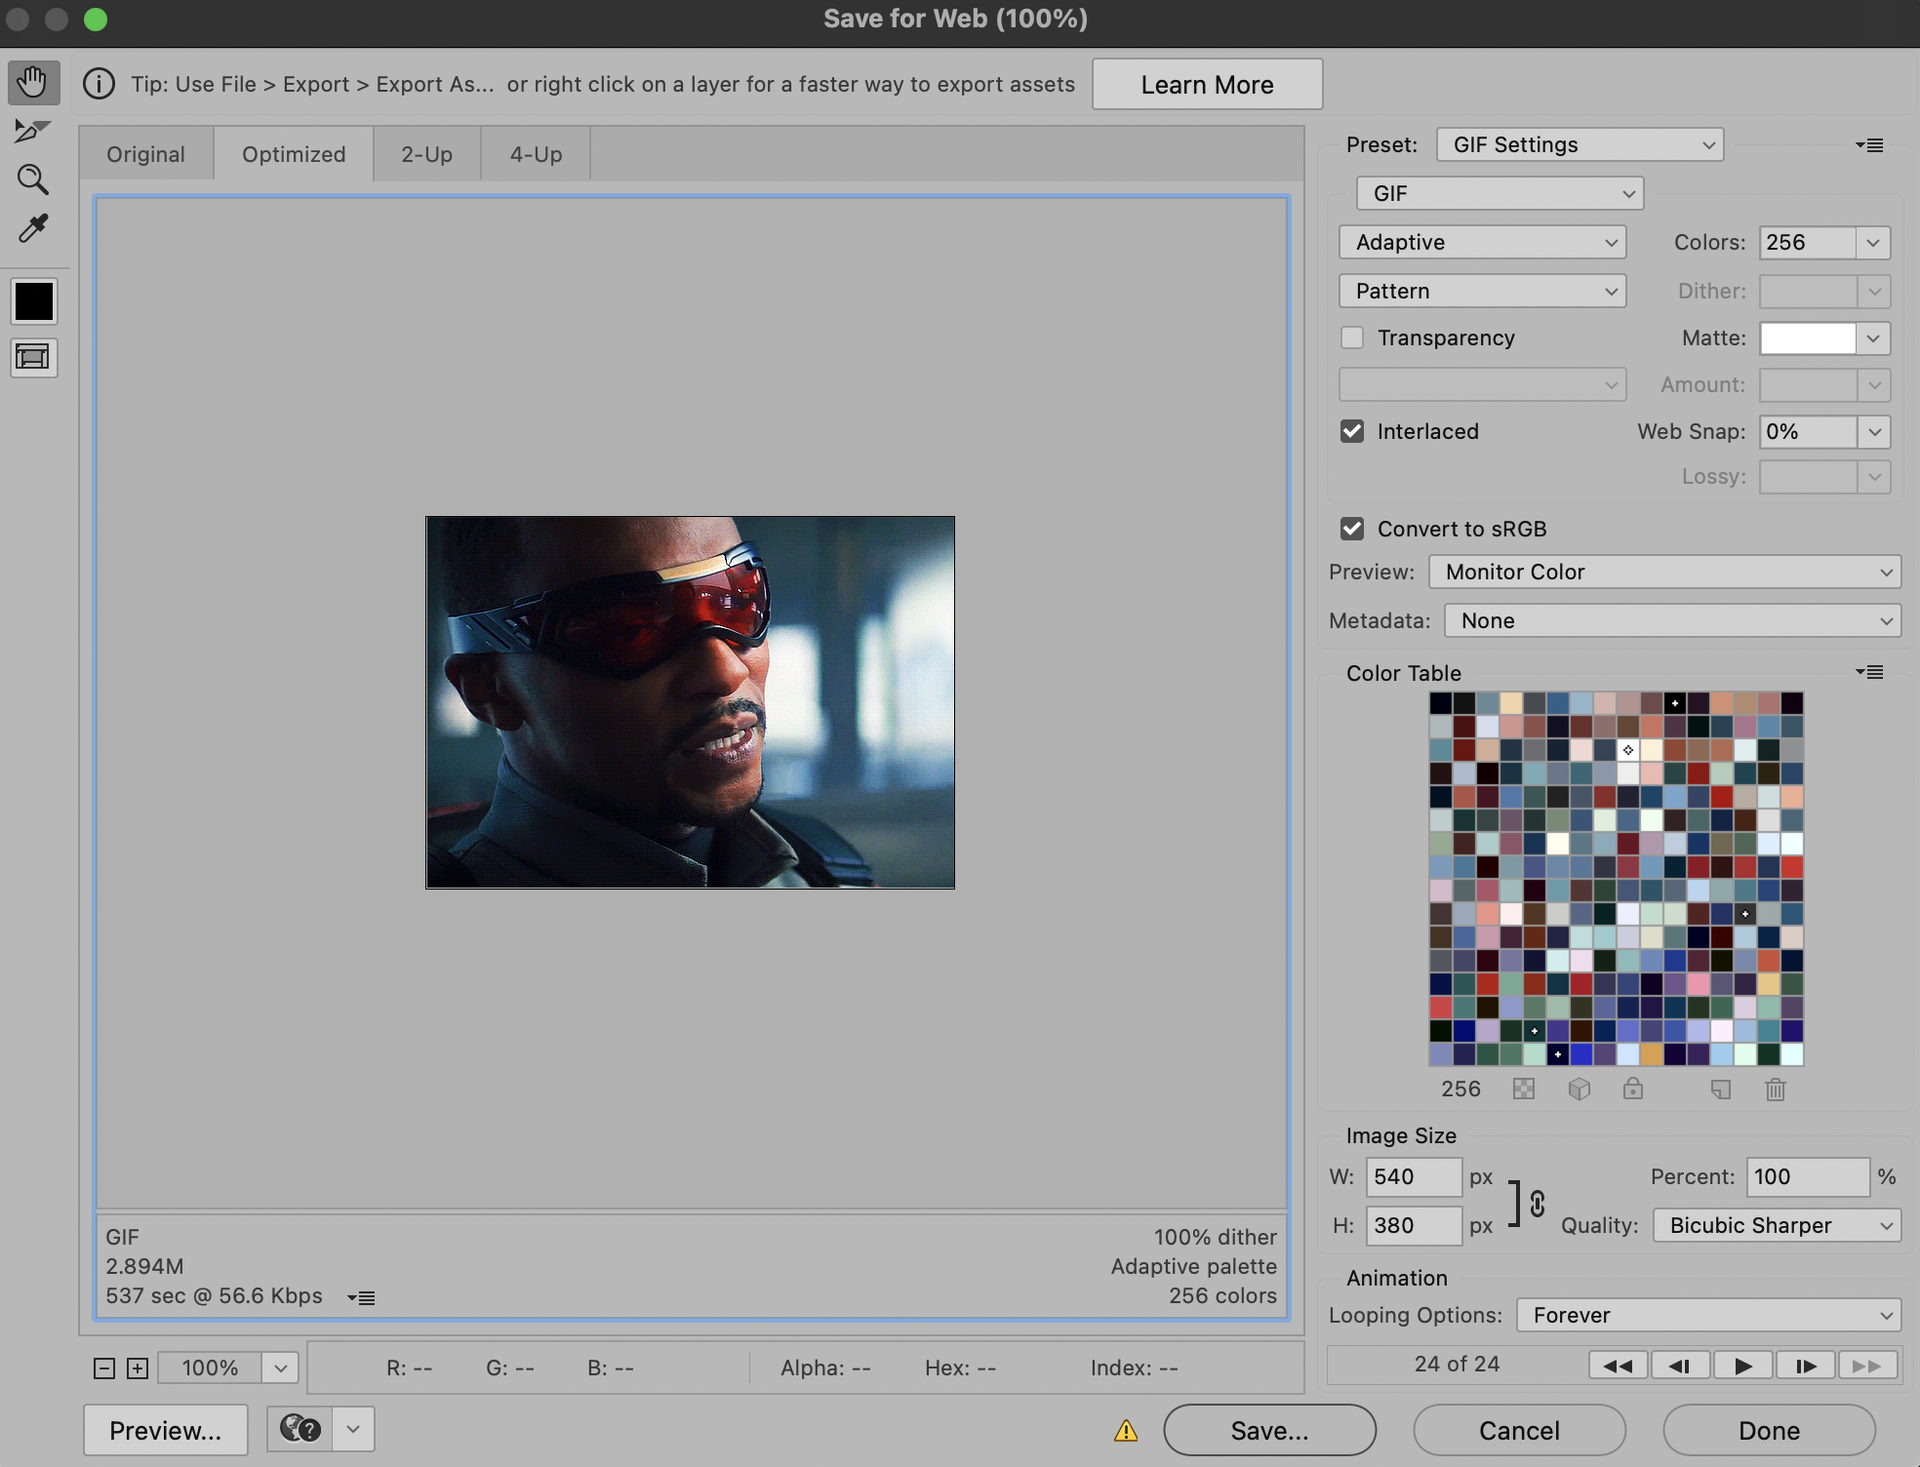Step to previous animation frame
The height and width of the screenshot is (1467, 1920).
point(1681,1366)
